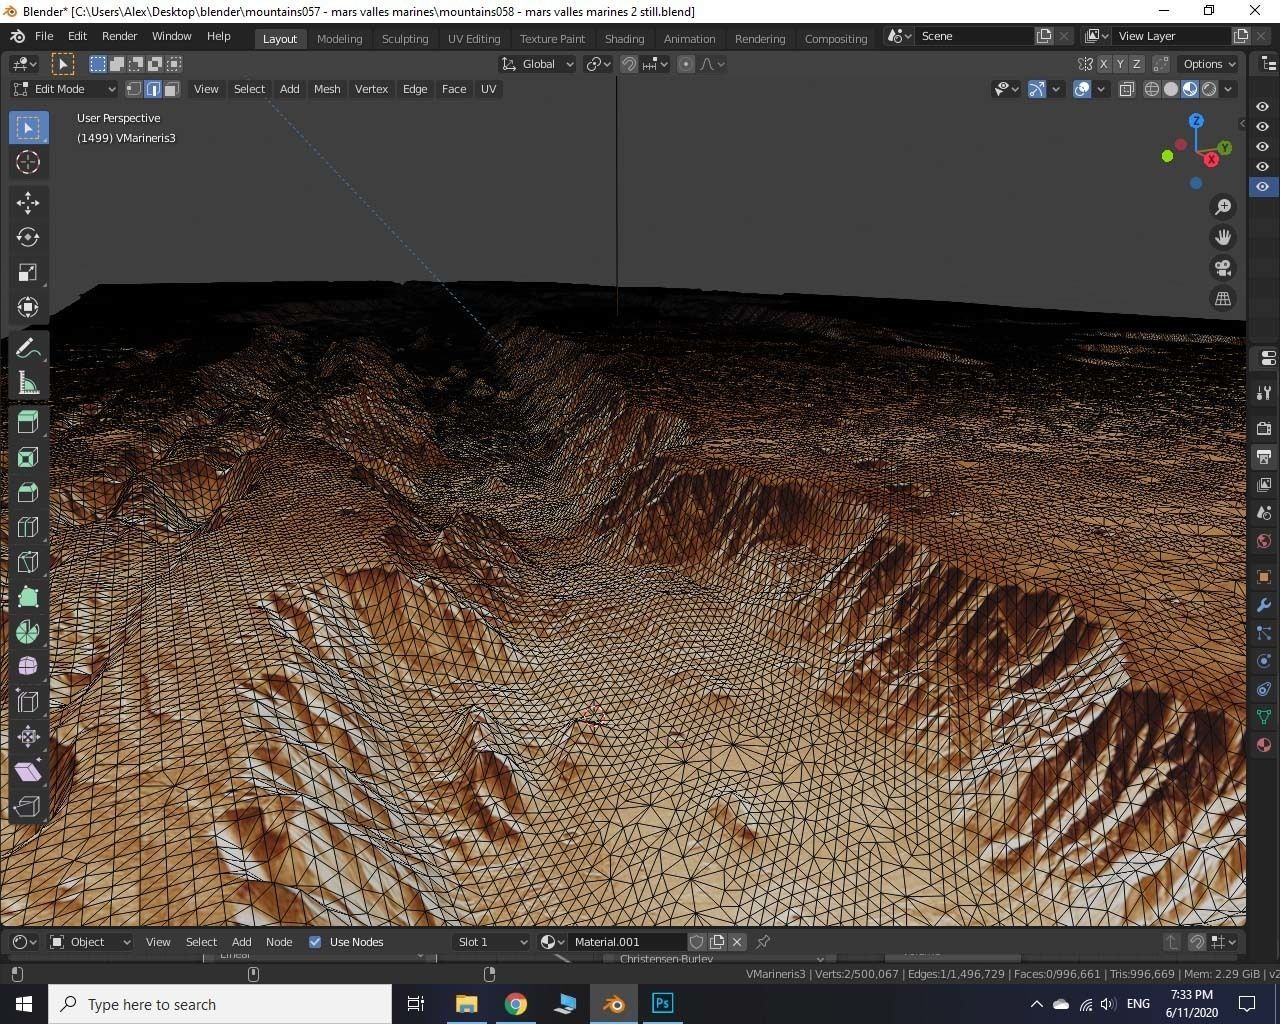Select the 3D Cursor tool

point(28,162)
